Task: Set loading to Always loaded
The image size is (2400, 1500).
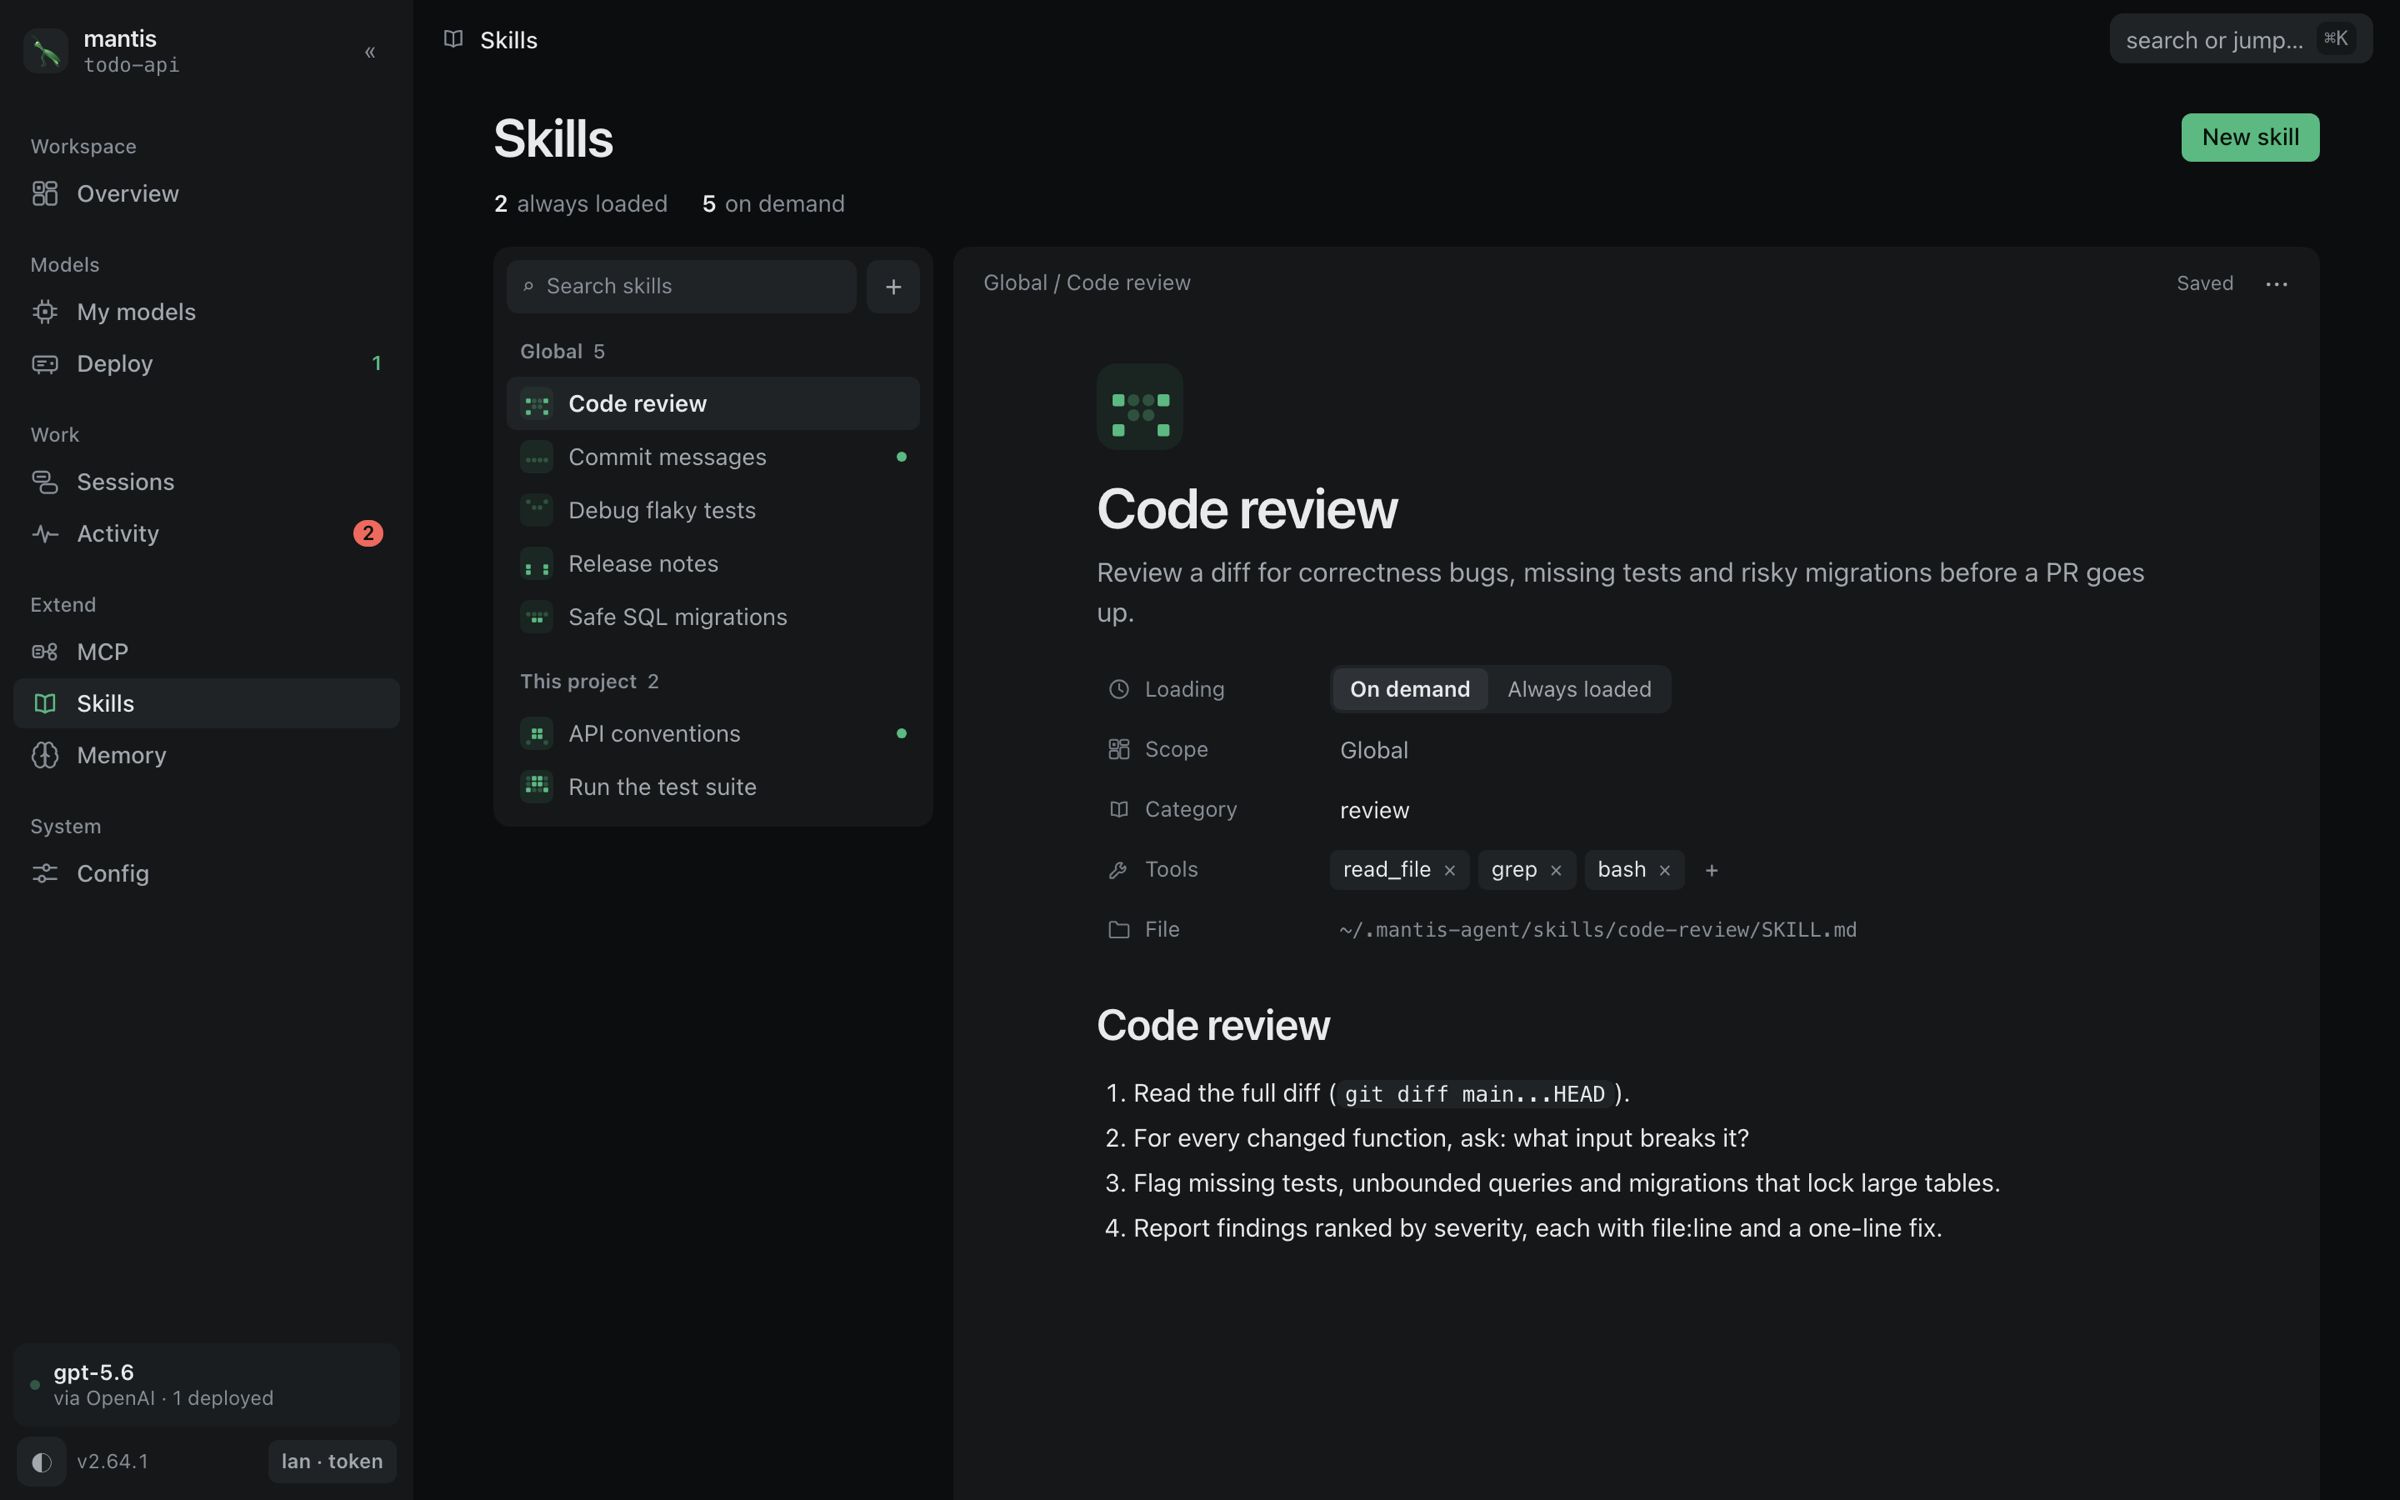Action: pyautogui.click(x=1579, y=689)
